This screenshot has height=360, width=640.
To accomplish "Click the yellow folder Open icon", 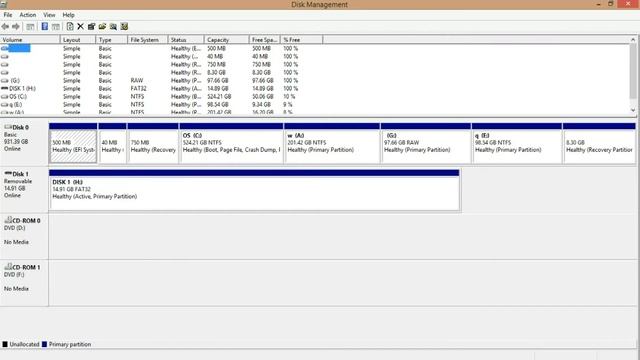I will pos(102,27).
